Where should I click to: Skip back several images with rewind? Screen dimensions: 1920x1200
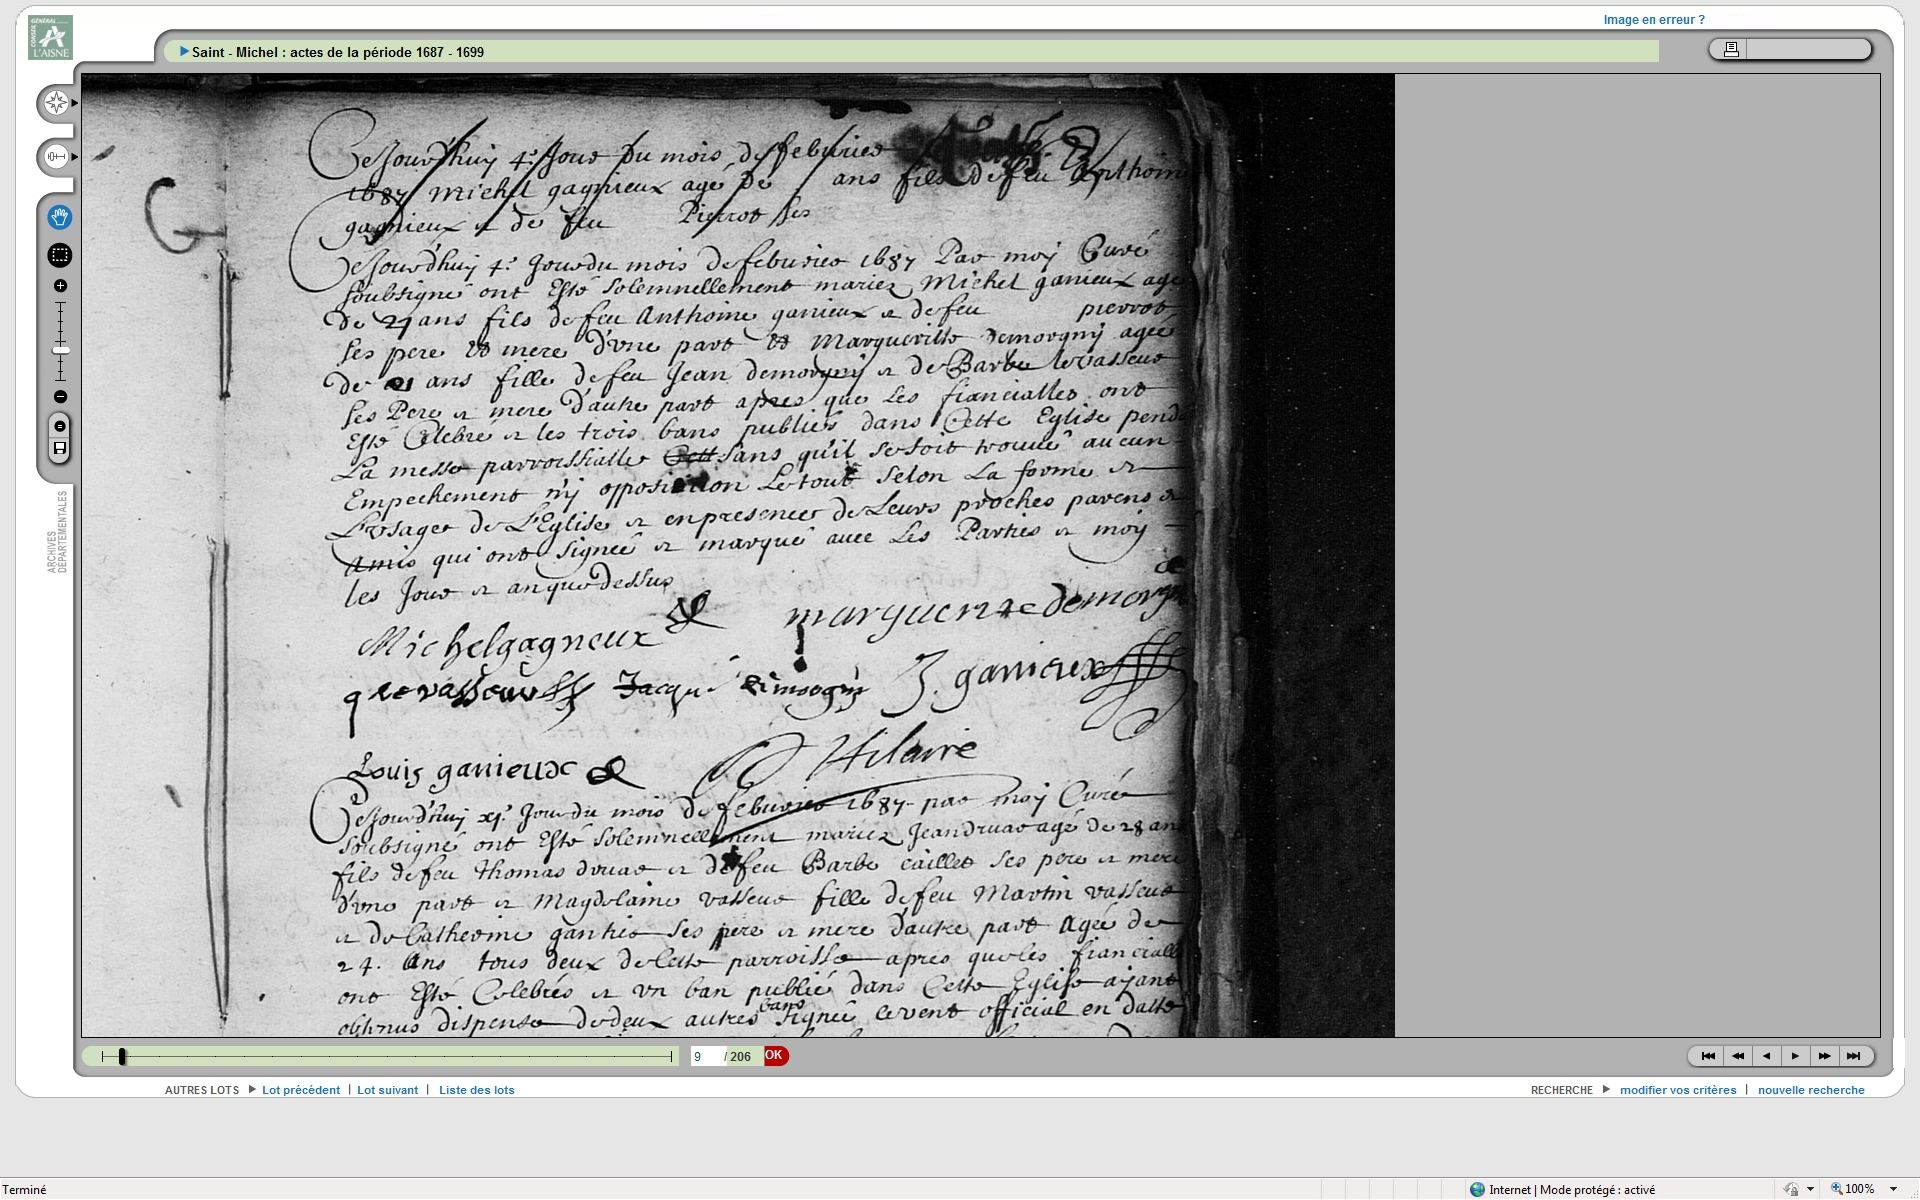pyautogui.click(x=1738, y=1056)
